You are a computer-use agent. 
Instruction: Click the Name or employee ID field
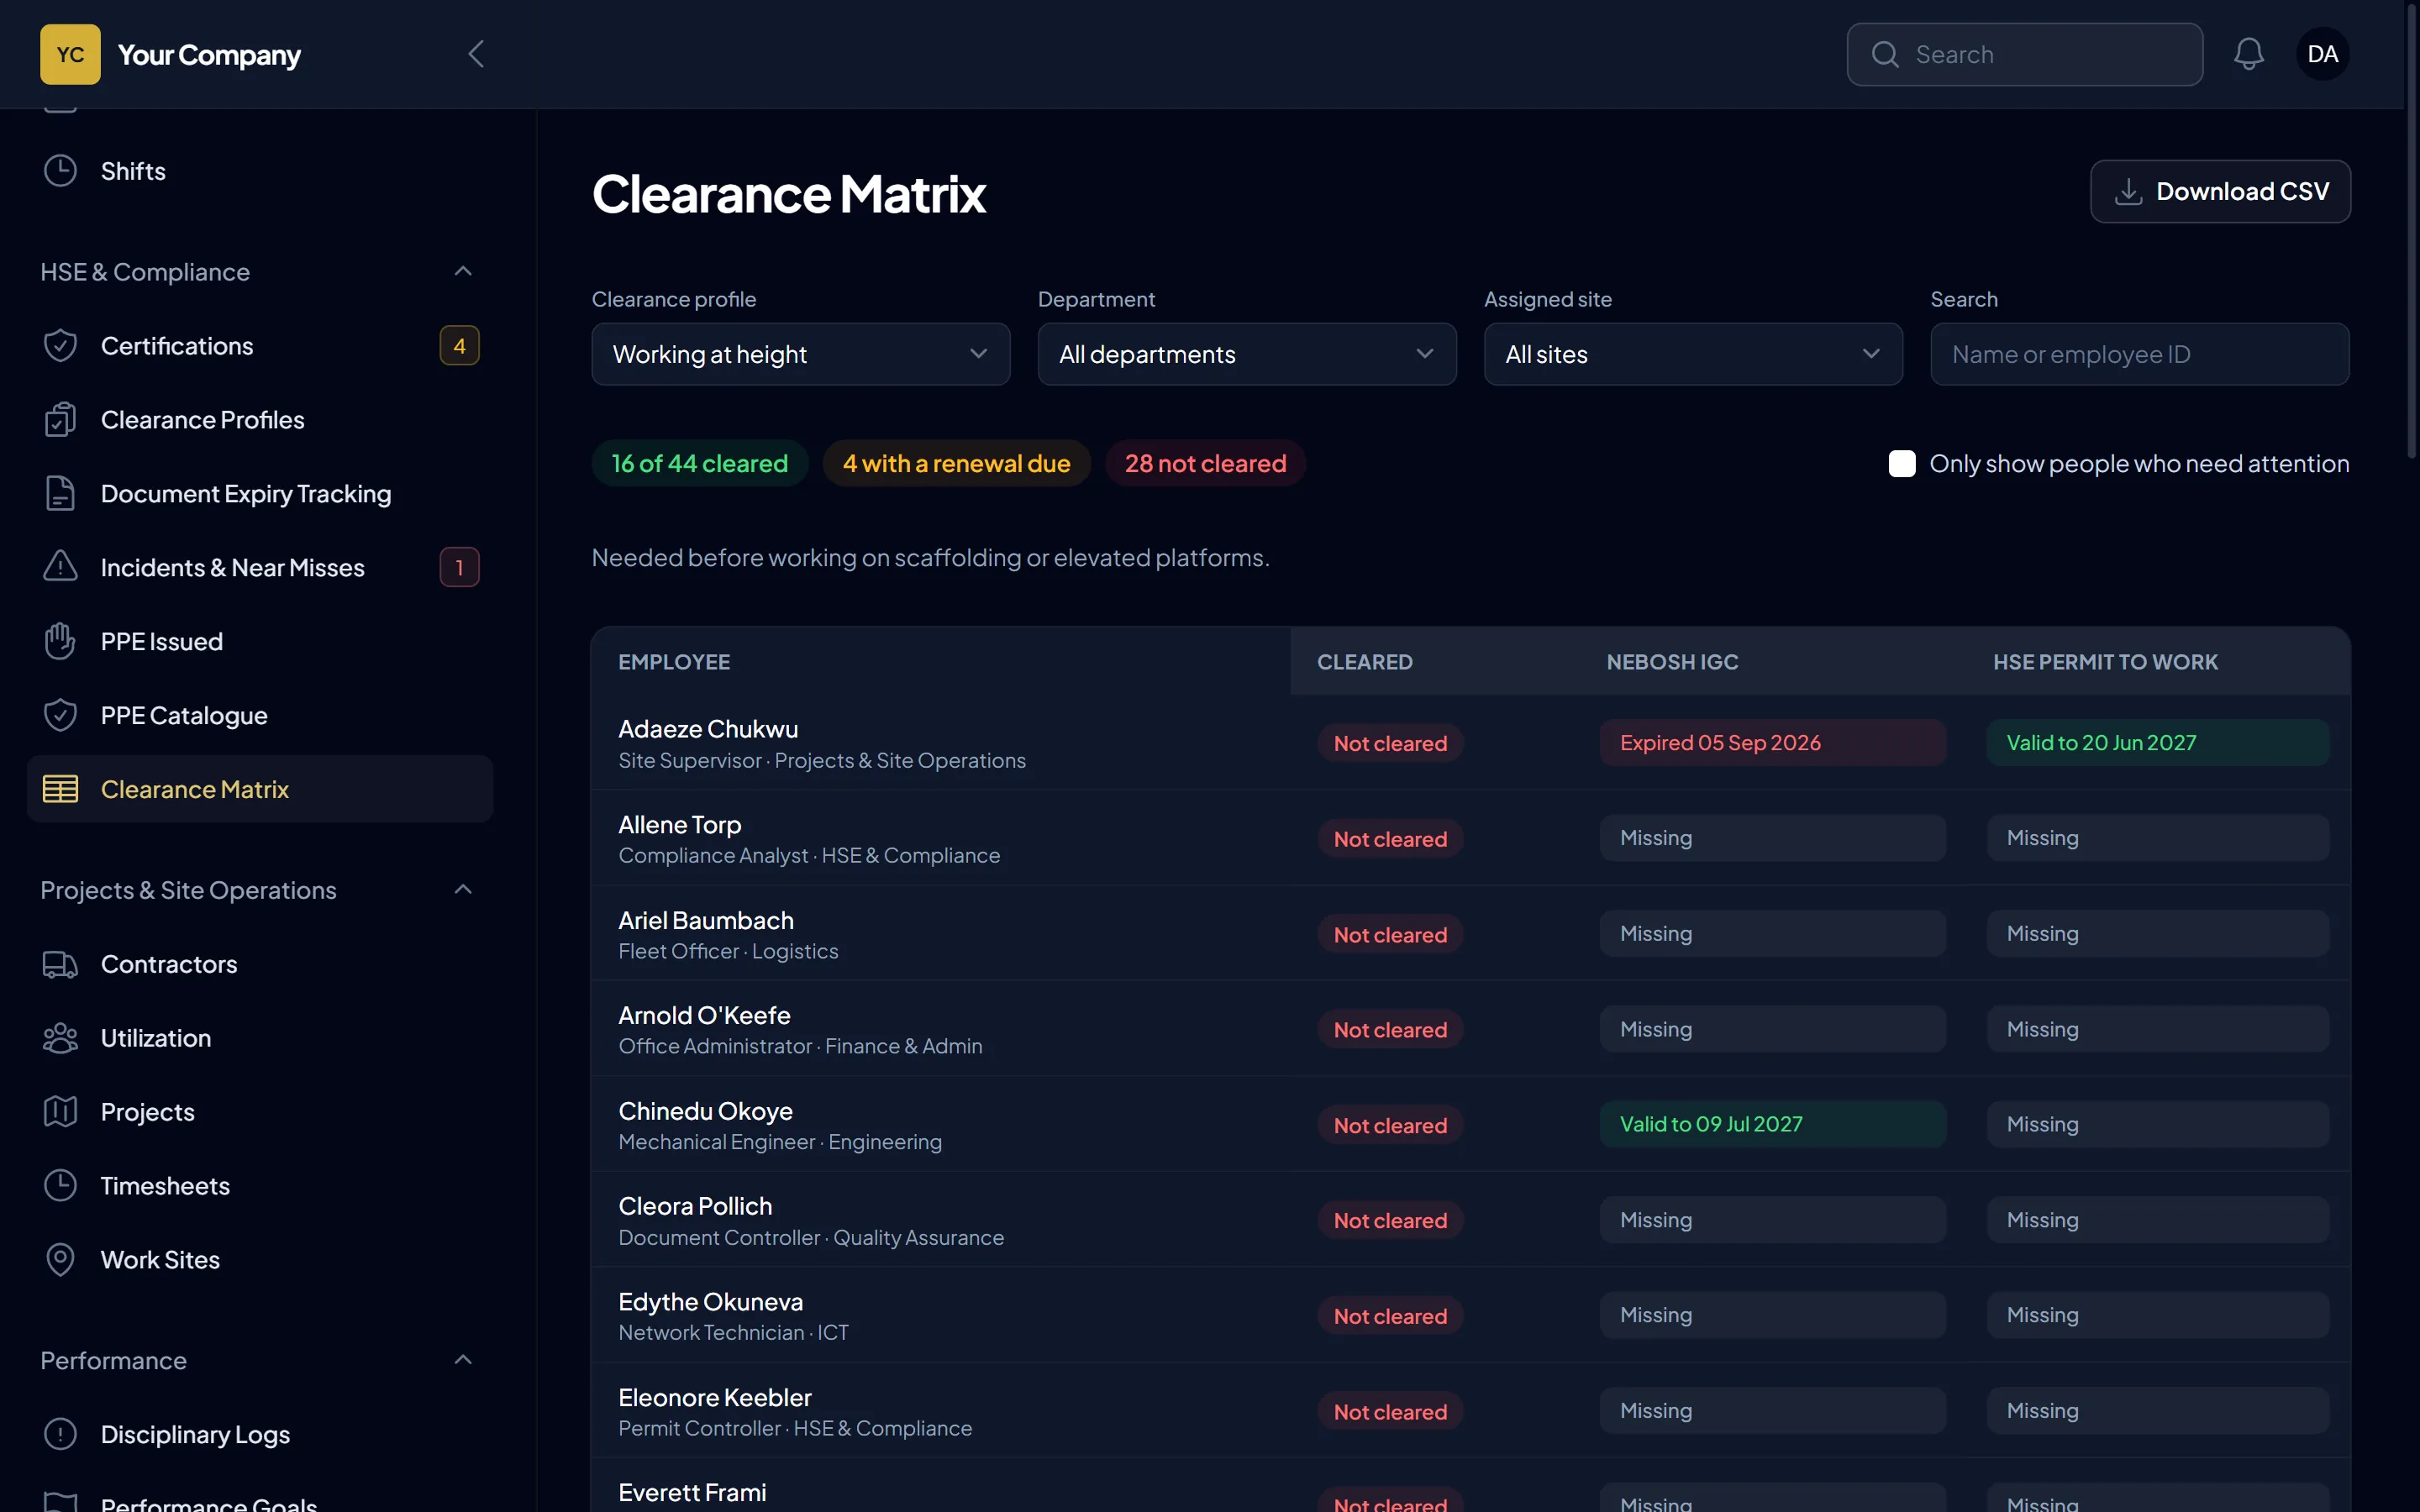(2139, 354)
